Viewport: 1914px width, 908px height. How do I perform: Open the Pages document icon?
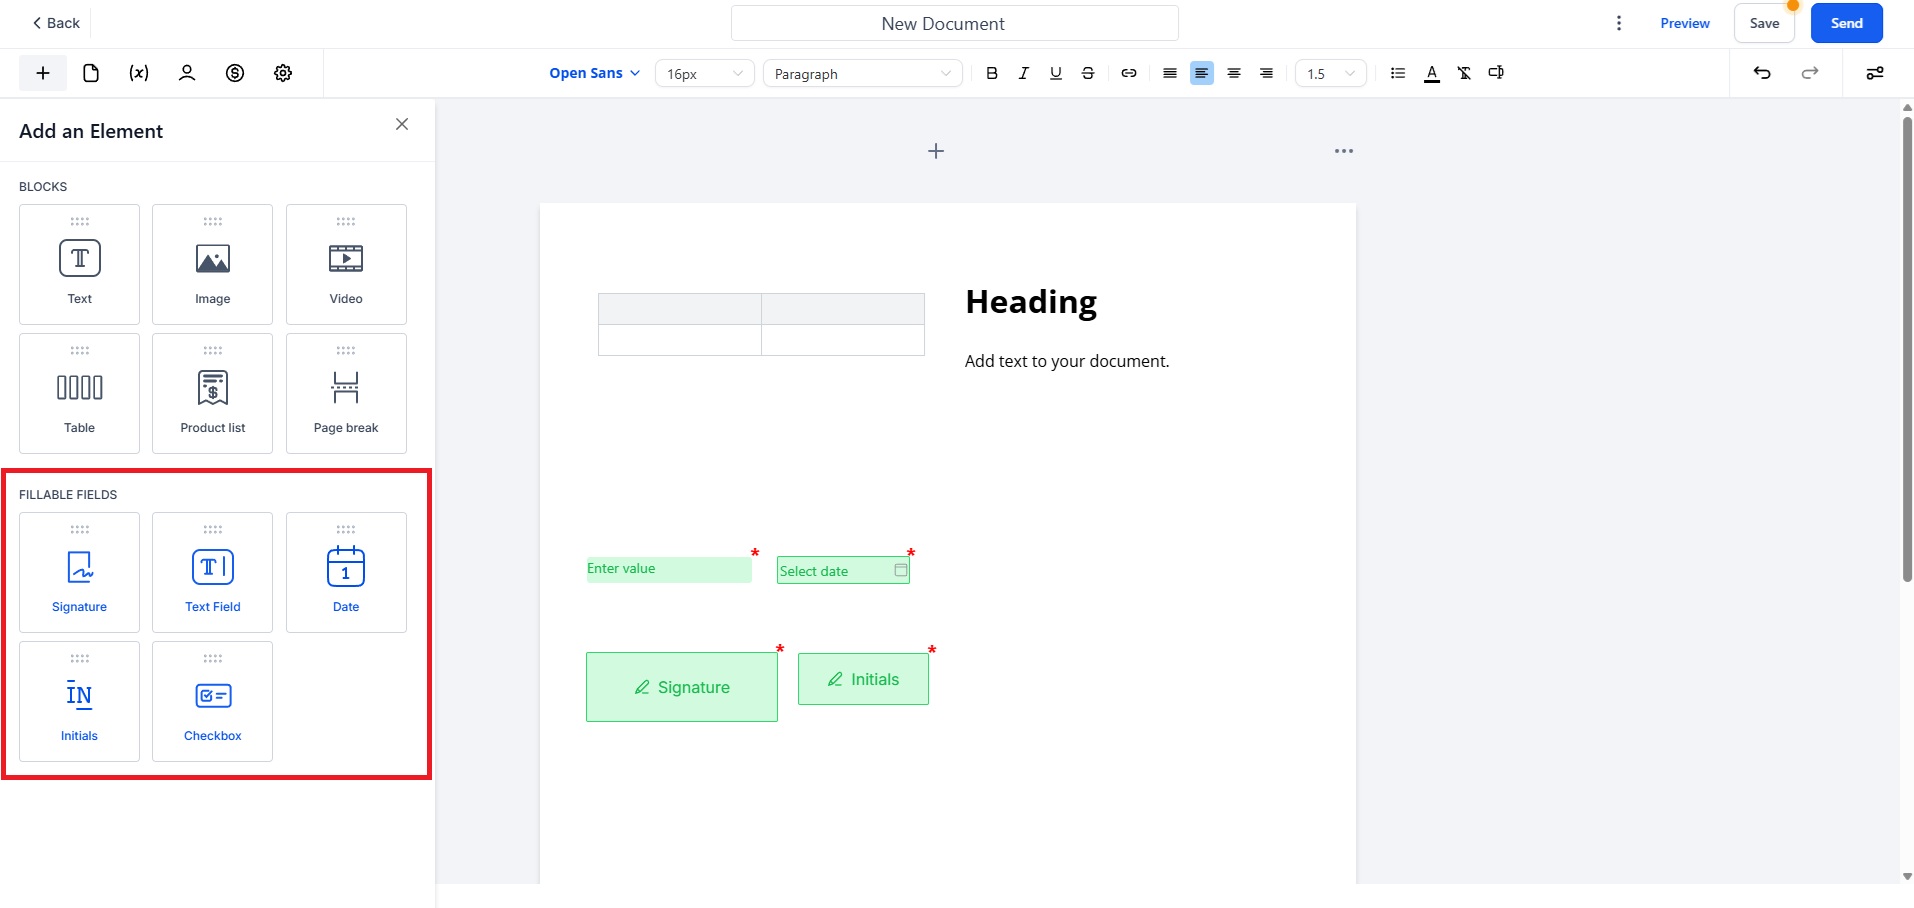click(91, 73)
